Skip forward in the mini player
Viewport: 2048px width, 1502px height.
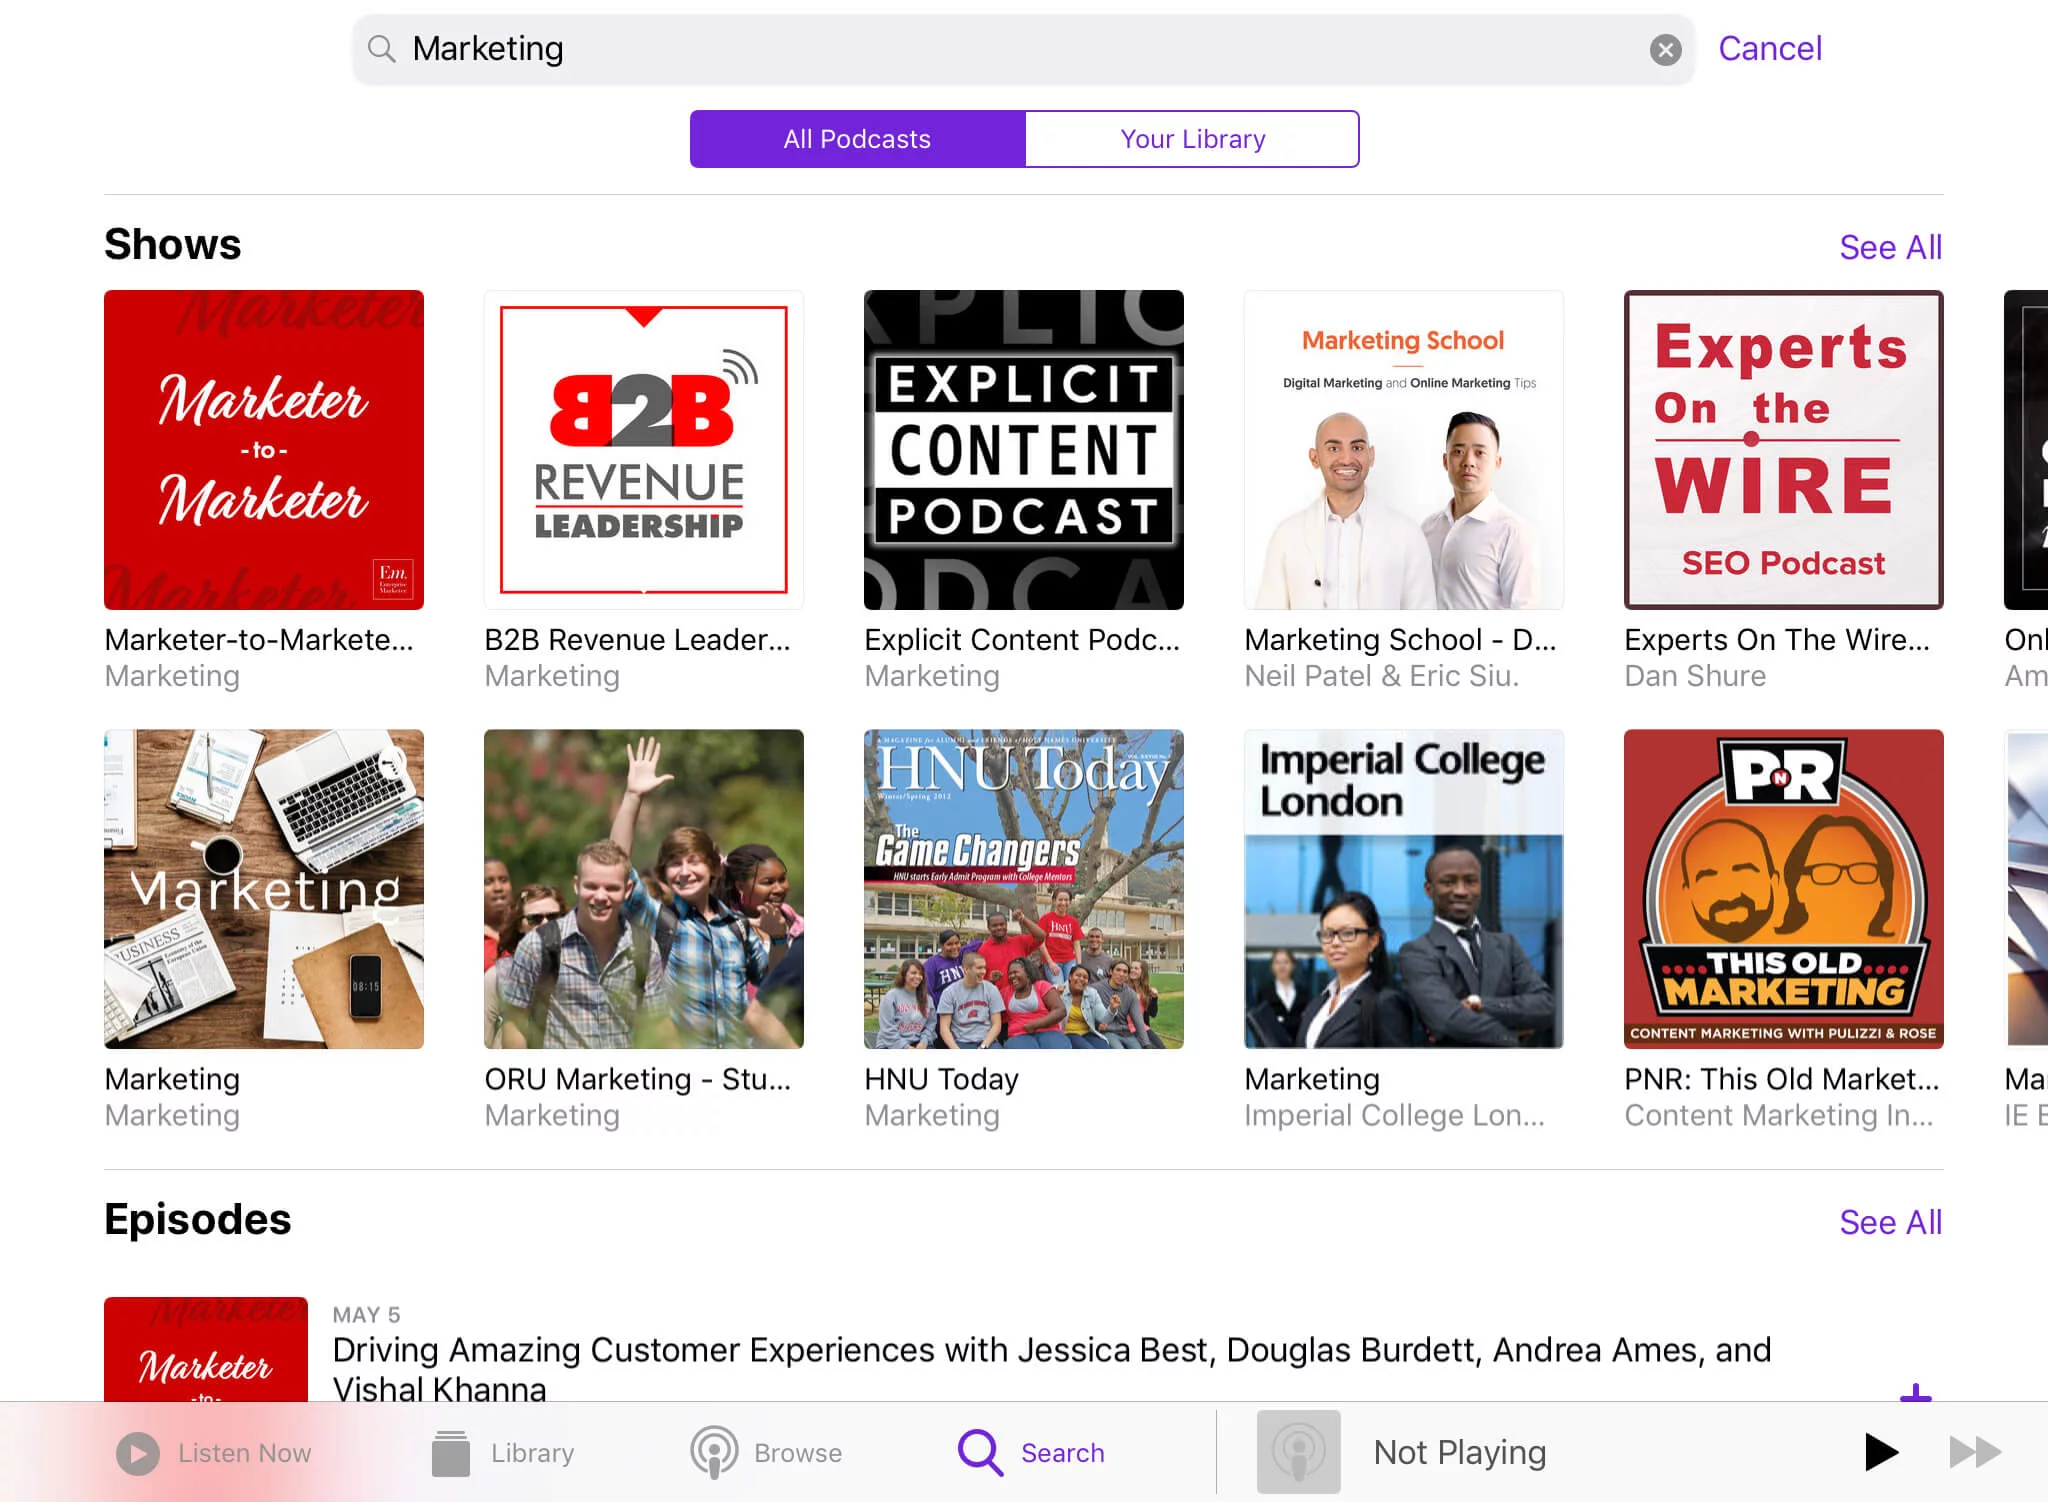pos(1974,1452)
